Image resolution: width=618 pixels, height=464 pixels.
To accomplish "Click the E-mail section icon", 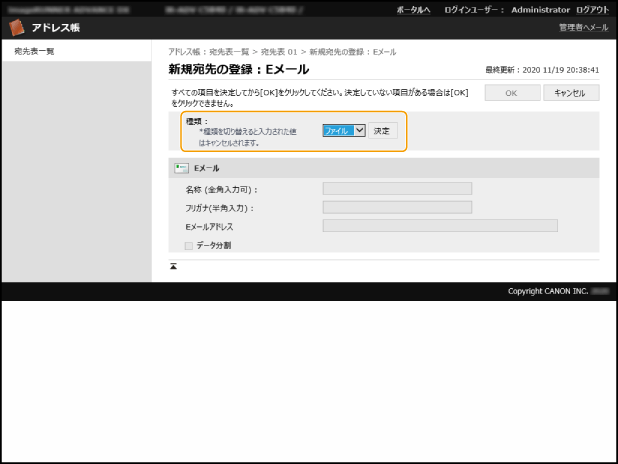I will coord(182,168).
